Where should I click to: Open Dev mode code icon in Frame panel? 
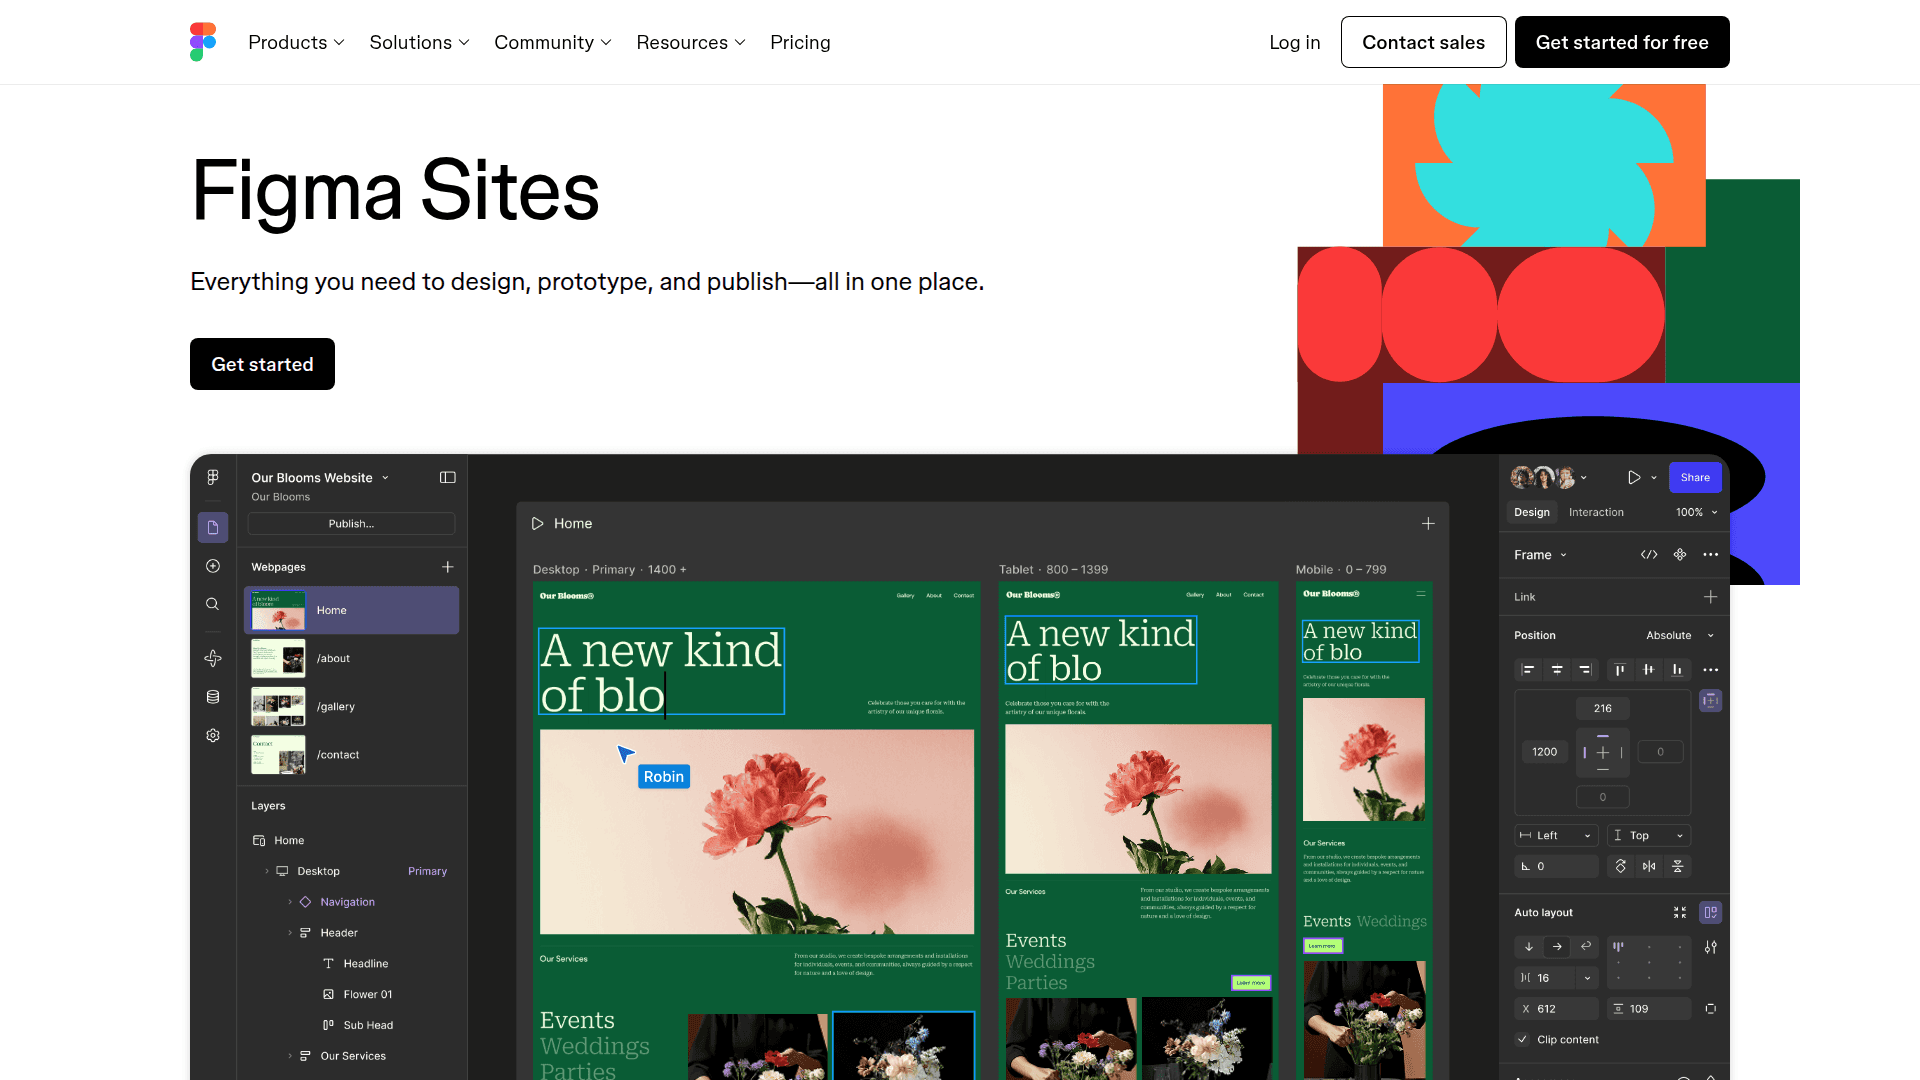(1649, 554)
